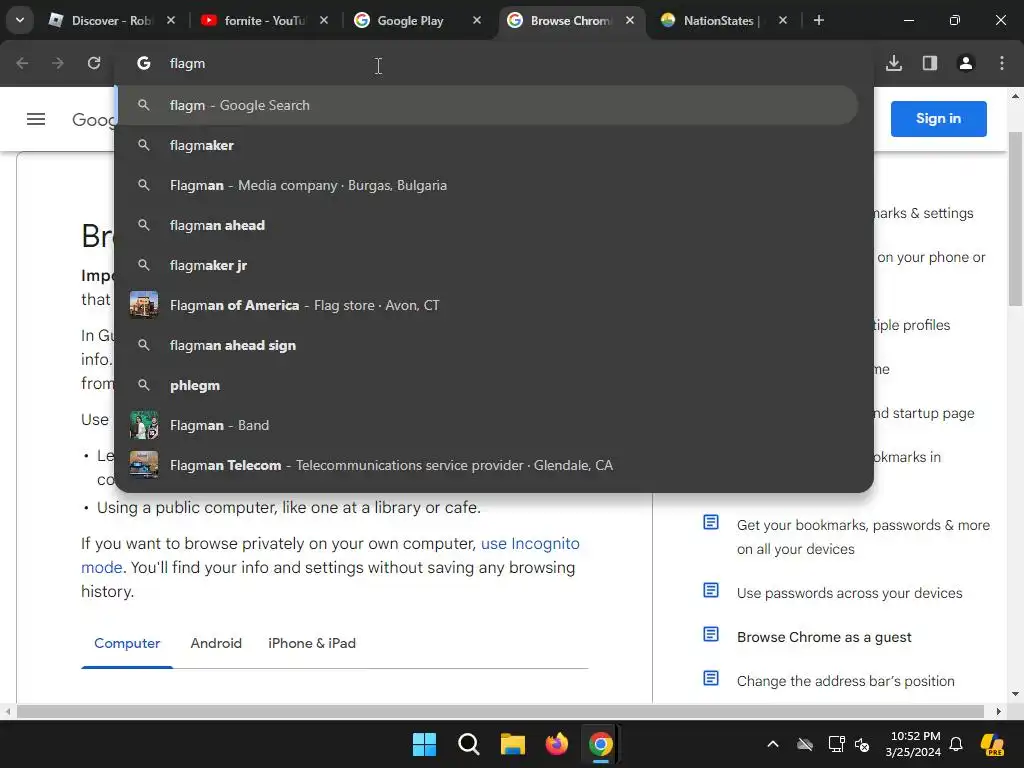The width and height of the screenshot is (1024, 768).
Task: Open the hamburger main menu on help page
Action: click(36, 119)
